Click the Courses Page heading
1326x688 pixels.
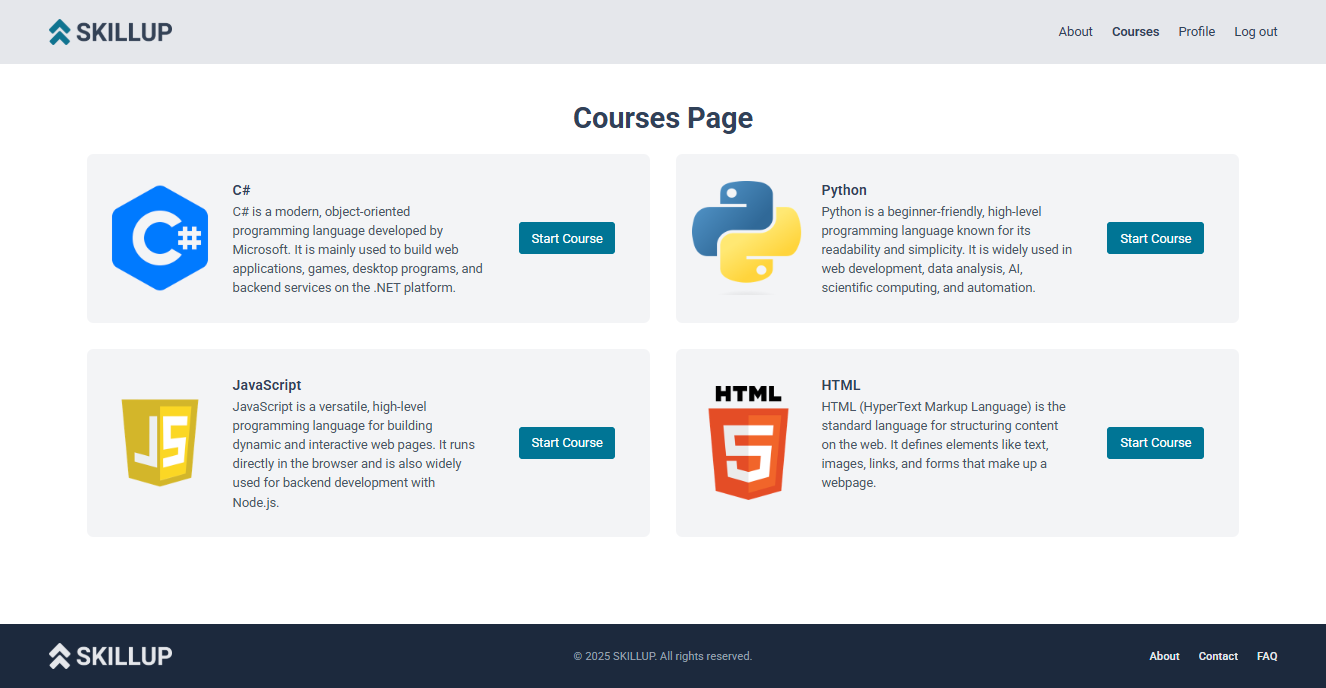(662, 118)
